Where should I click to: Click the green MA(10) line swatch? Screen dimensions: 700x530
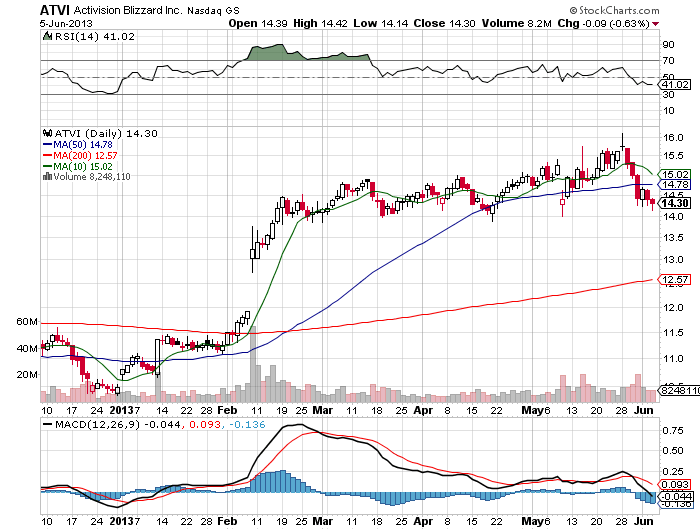(47, 167)
